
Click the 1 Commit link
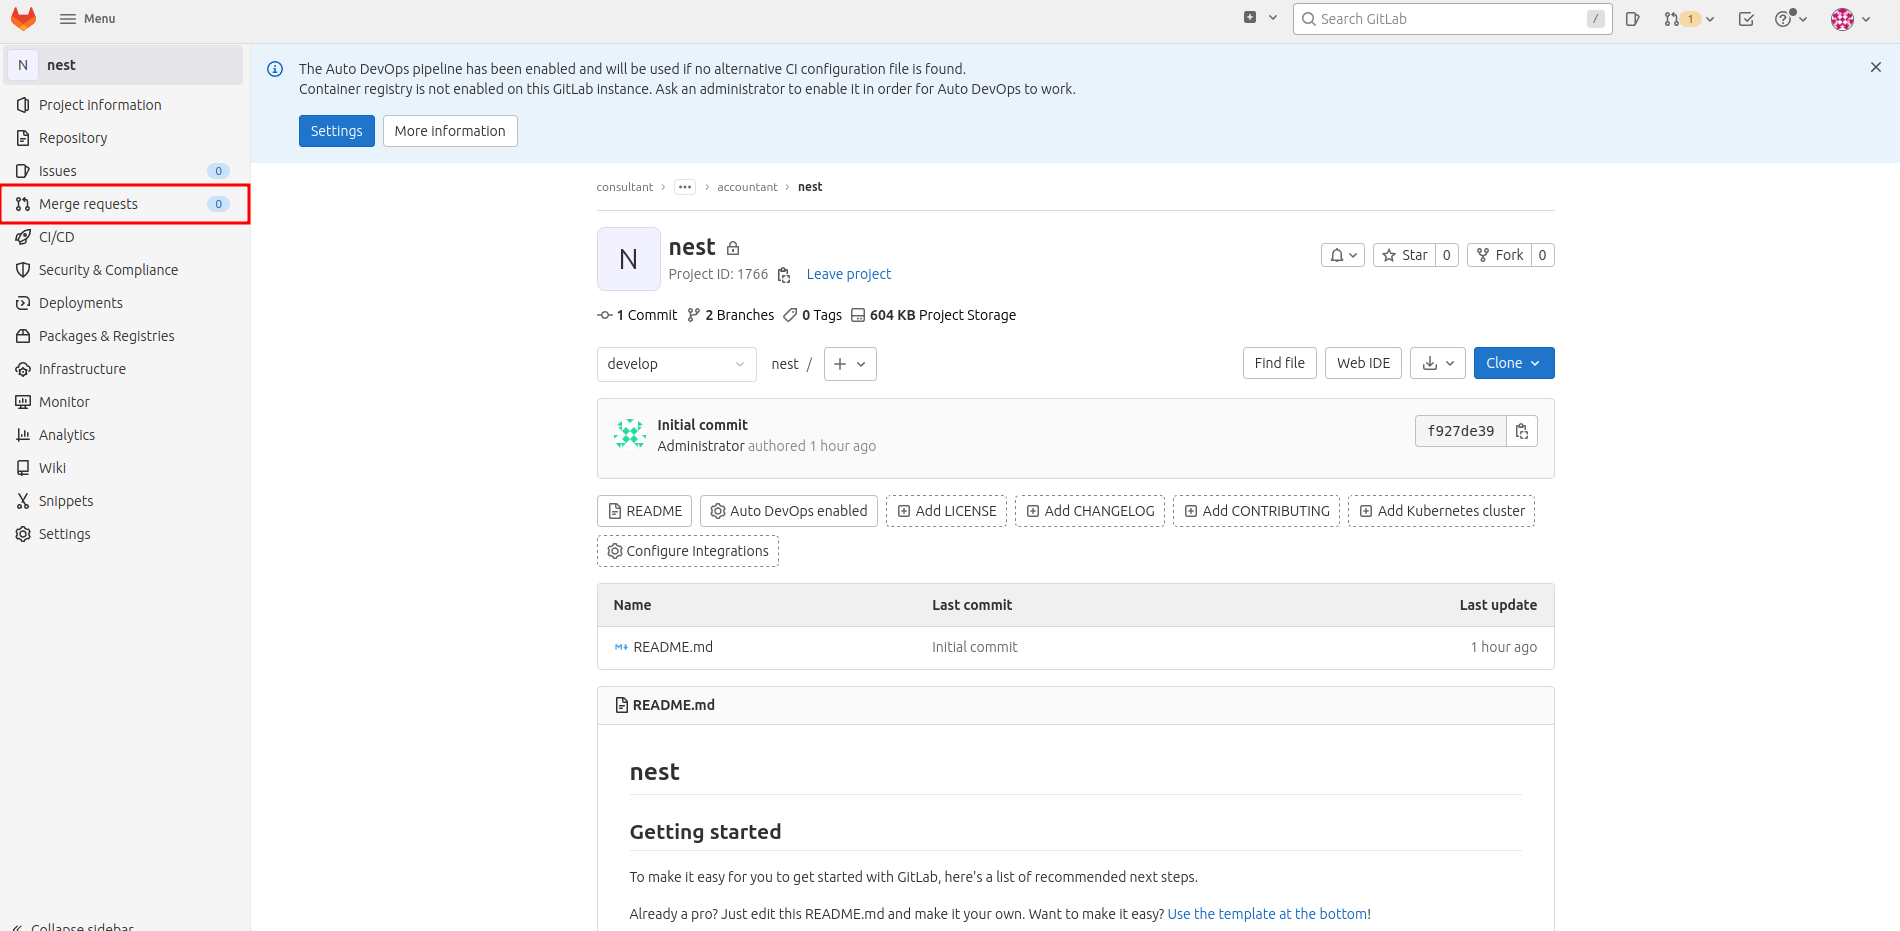[637, 315]
